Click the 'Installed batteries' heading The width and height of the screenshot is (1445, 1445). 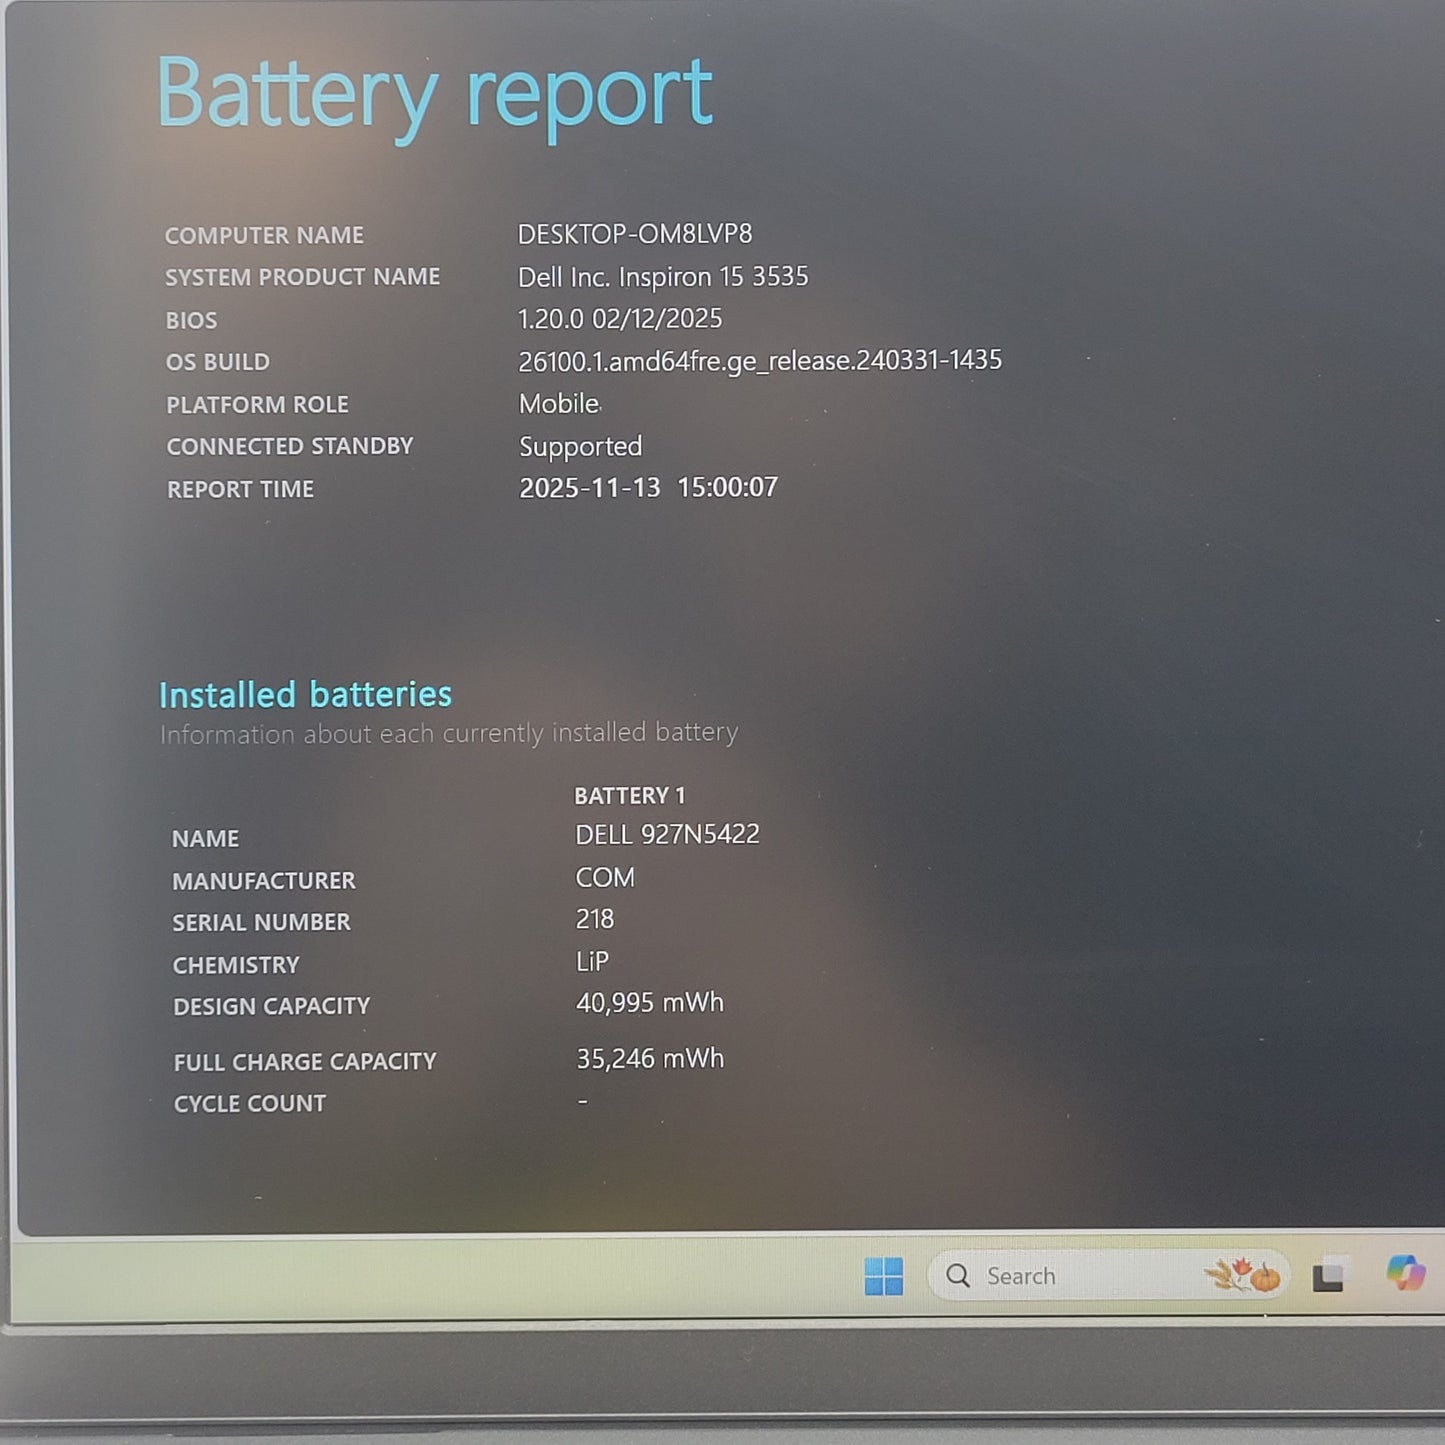point(306,694)
